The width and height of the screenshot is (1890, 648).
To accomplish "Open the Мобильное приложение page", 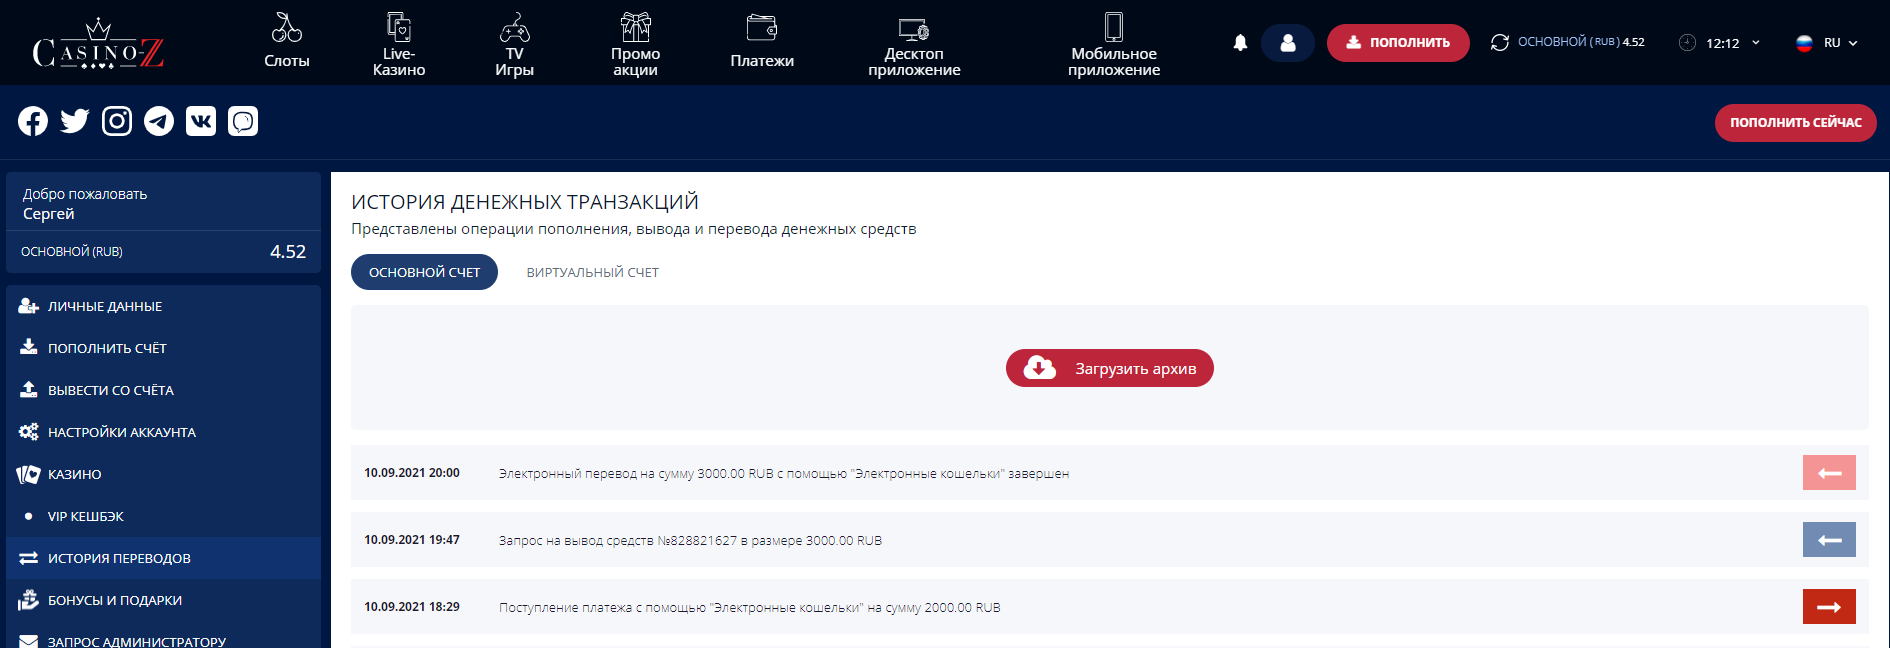I will pos(1114,44).
